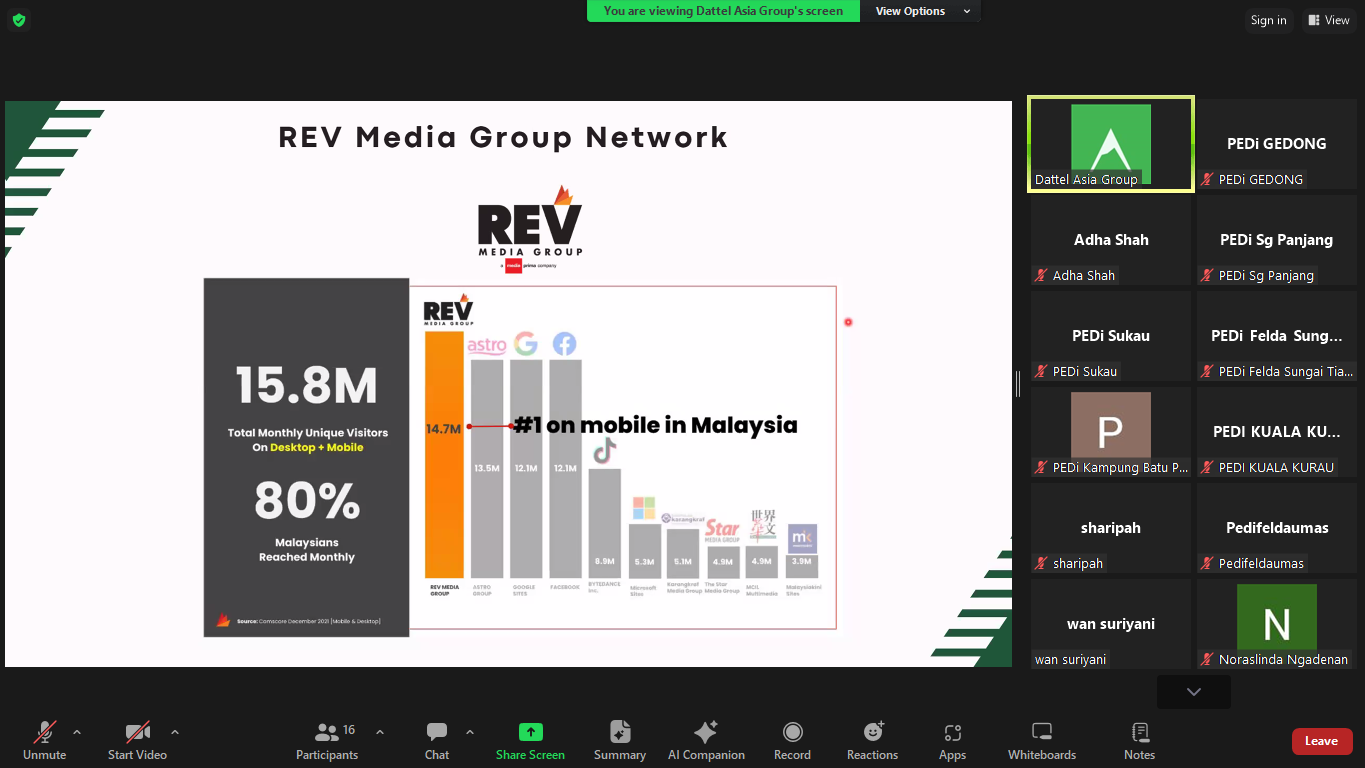Click muted mic icon on PEDi GEDONG label
Viewport: 1365px width, 768px height.
point(1208,180)
